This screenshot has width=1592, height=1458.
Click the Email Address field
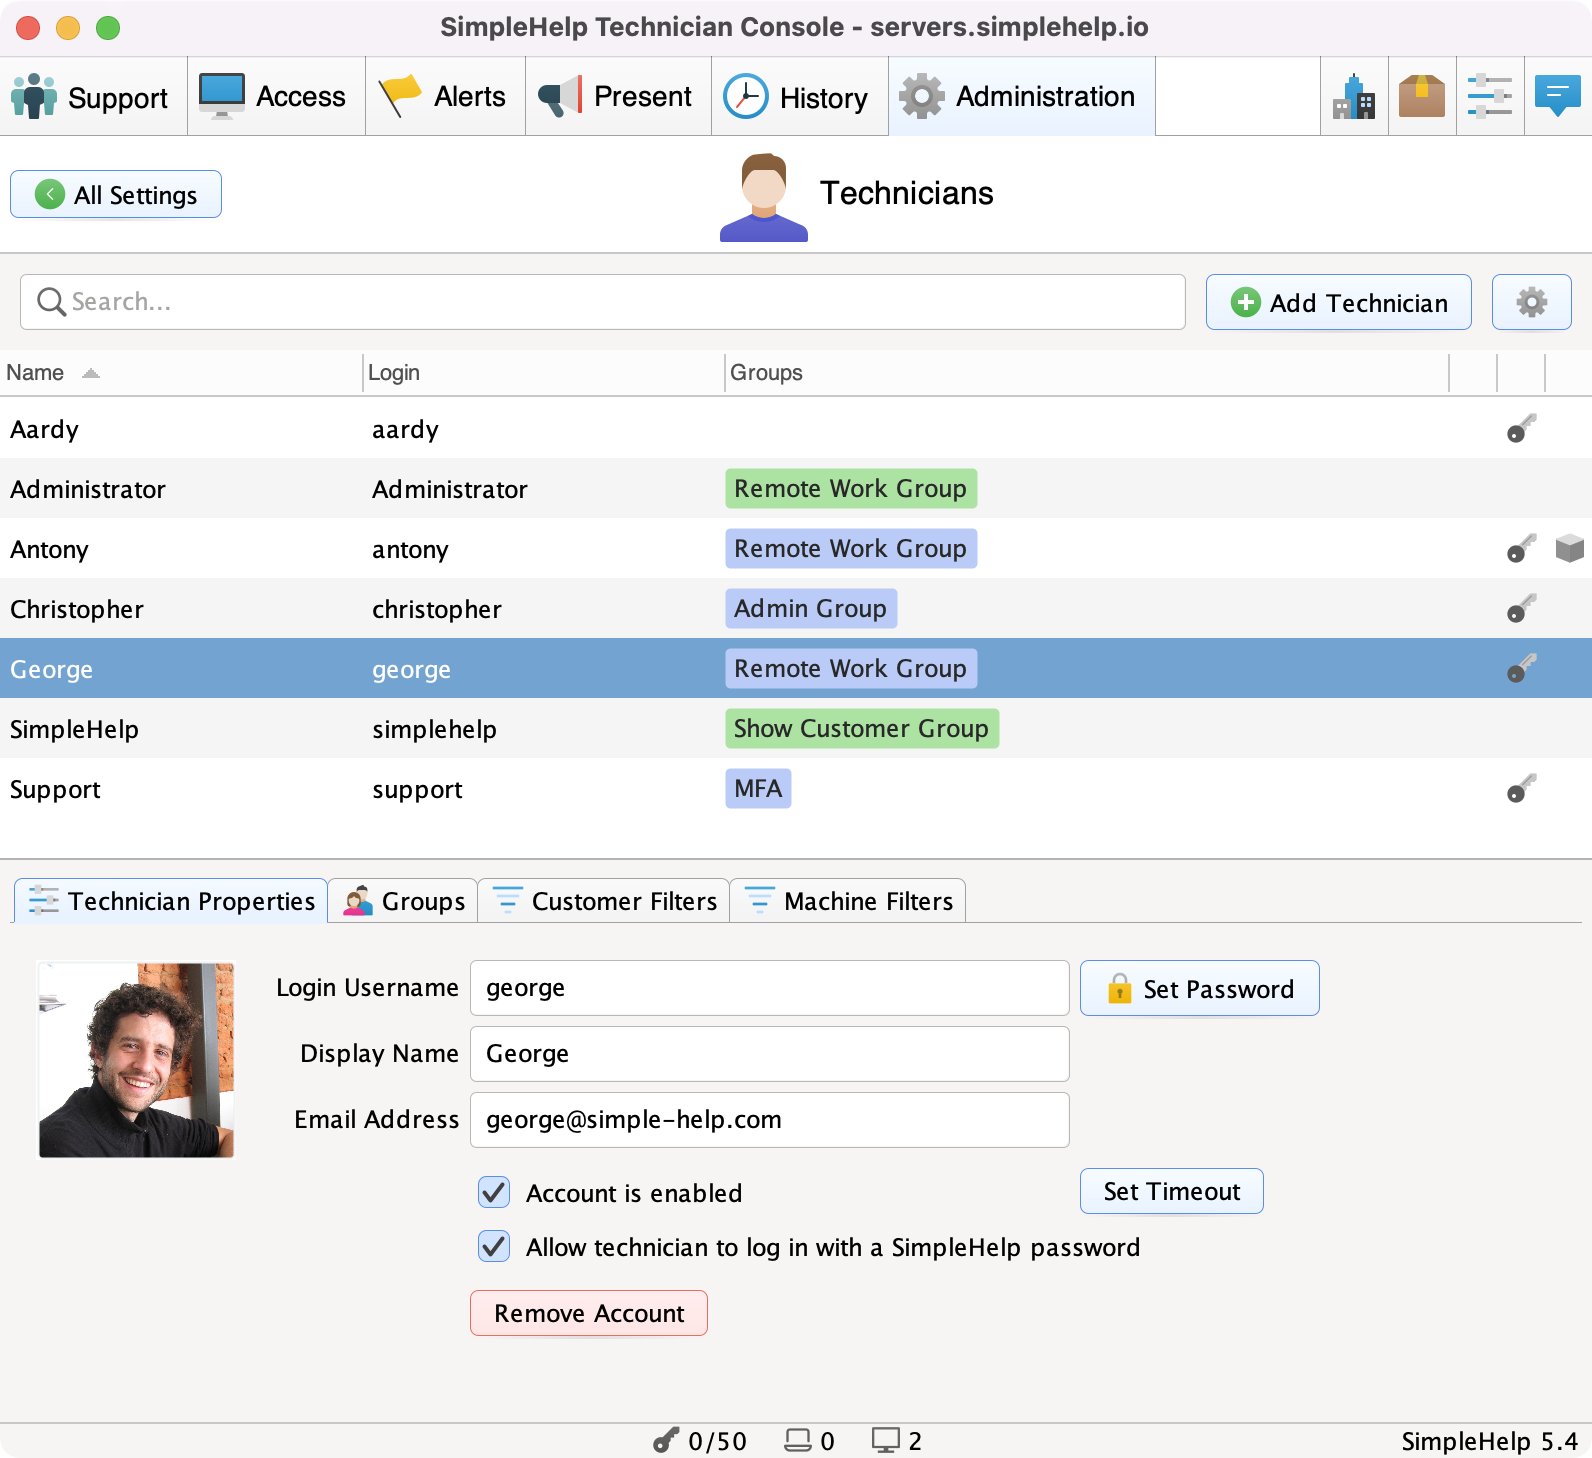pyautogui.click(x=770, y=1120)
